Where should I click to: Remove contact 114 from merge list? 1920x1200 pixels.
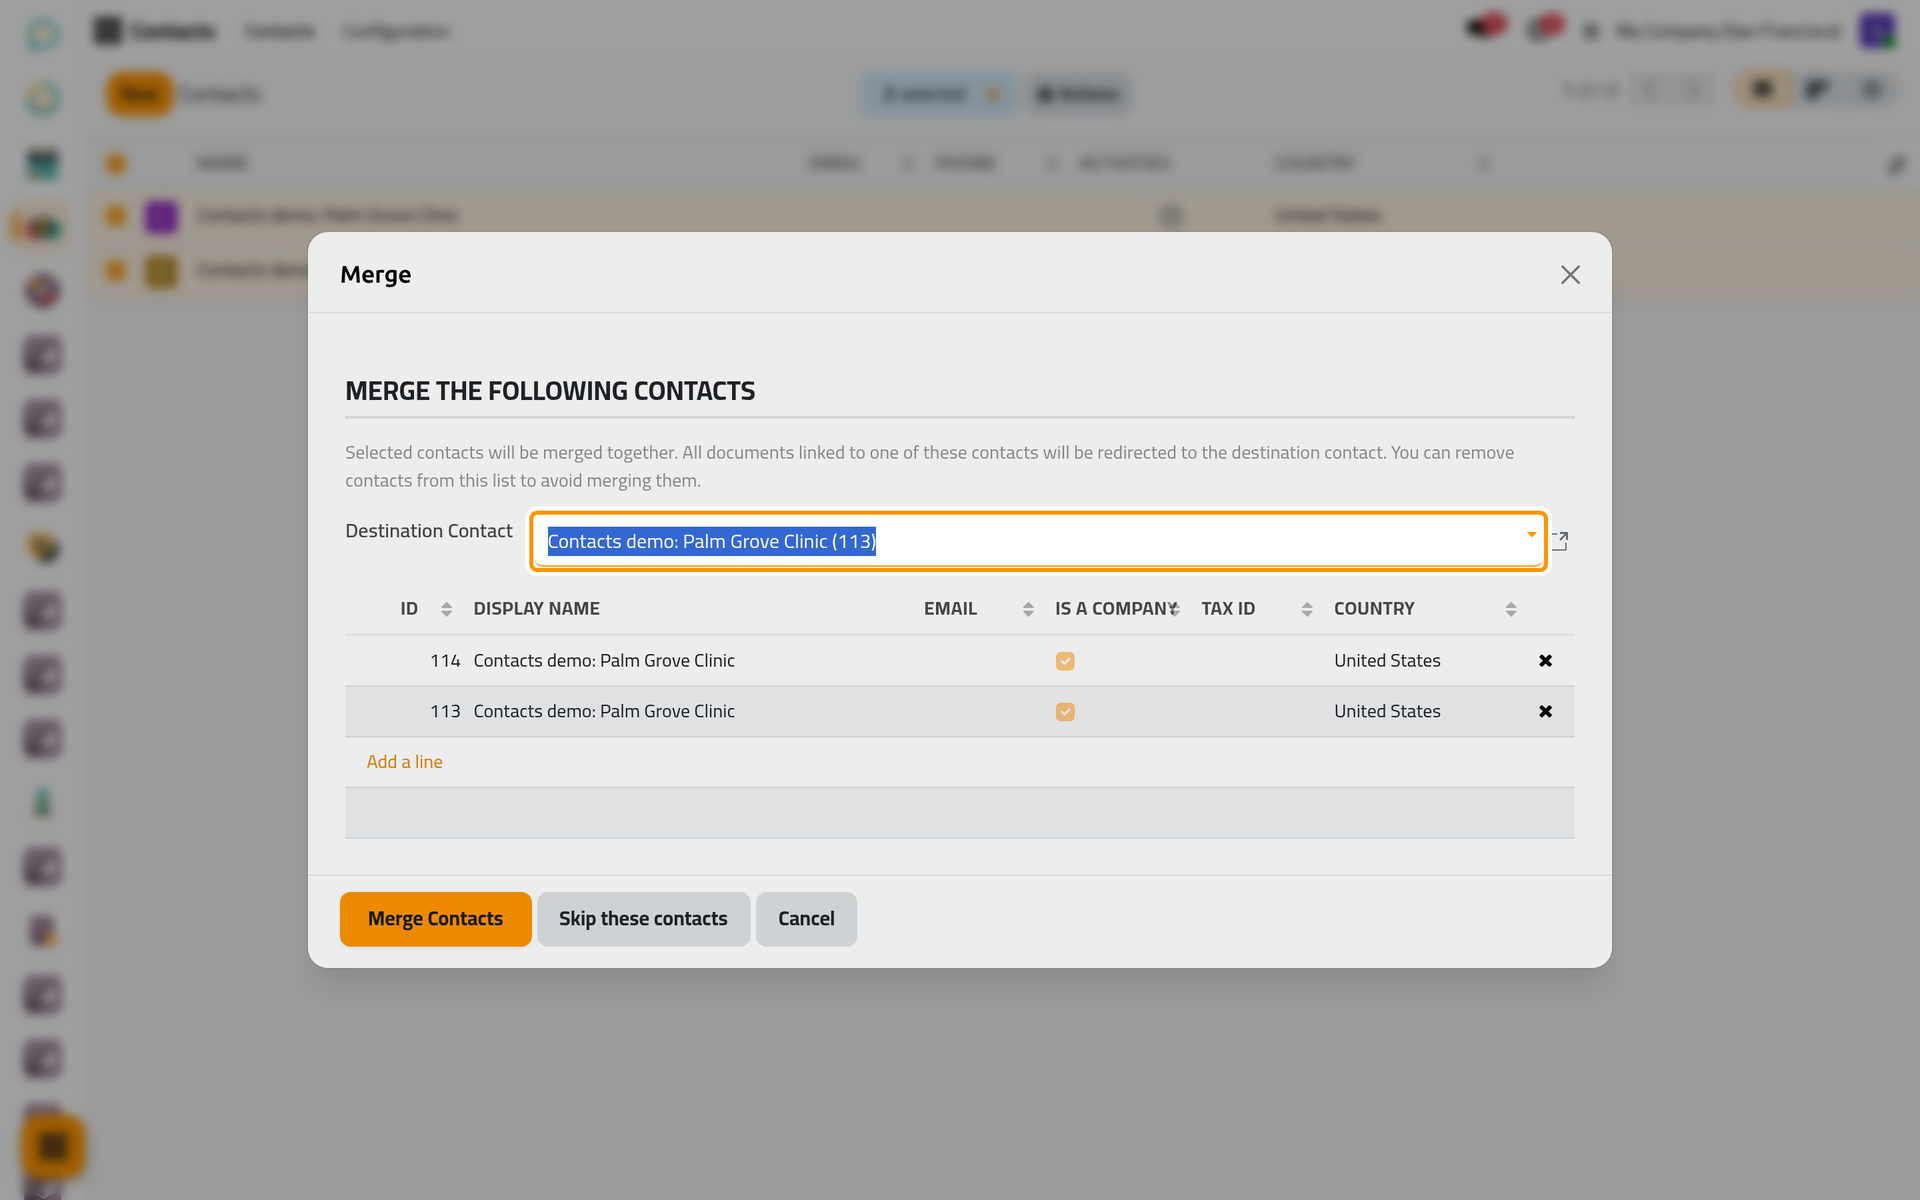click(x=1545, y=661)
